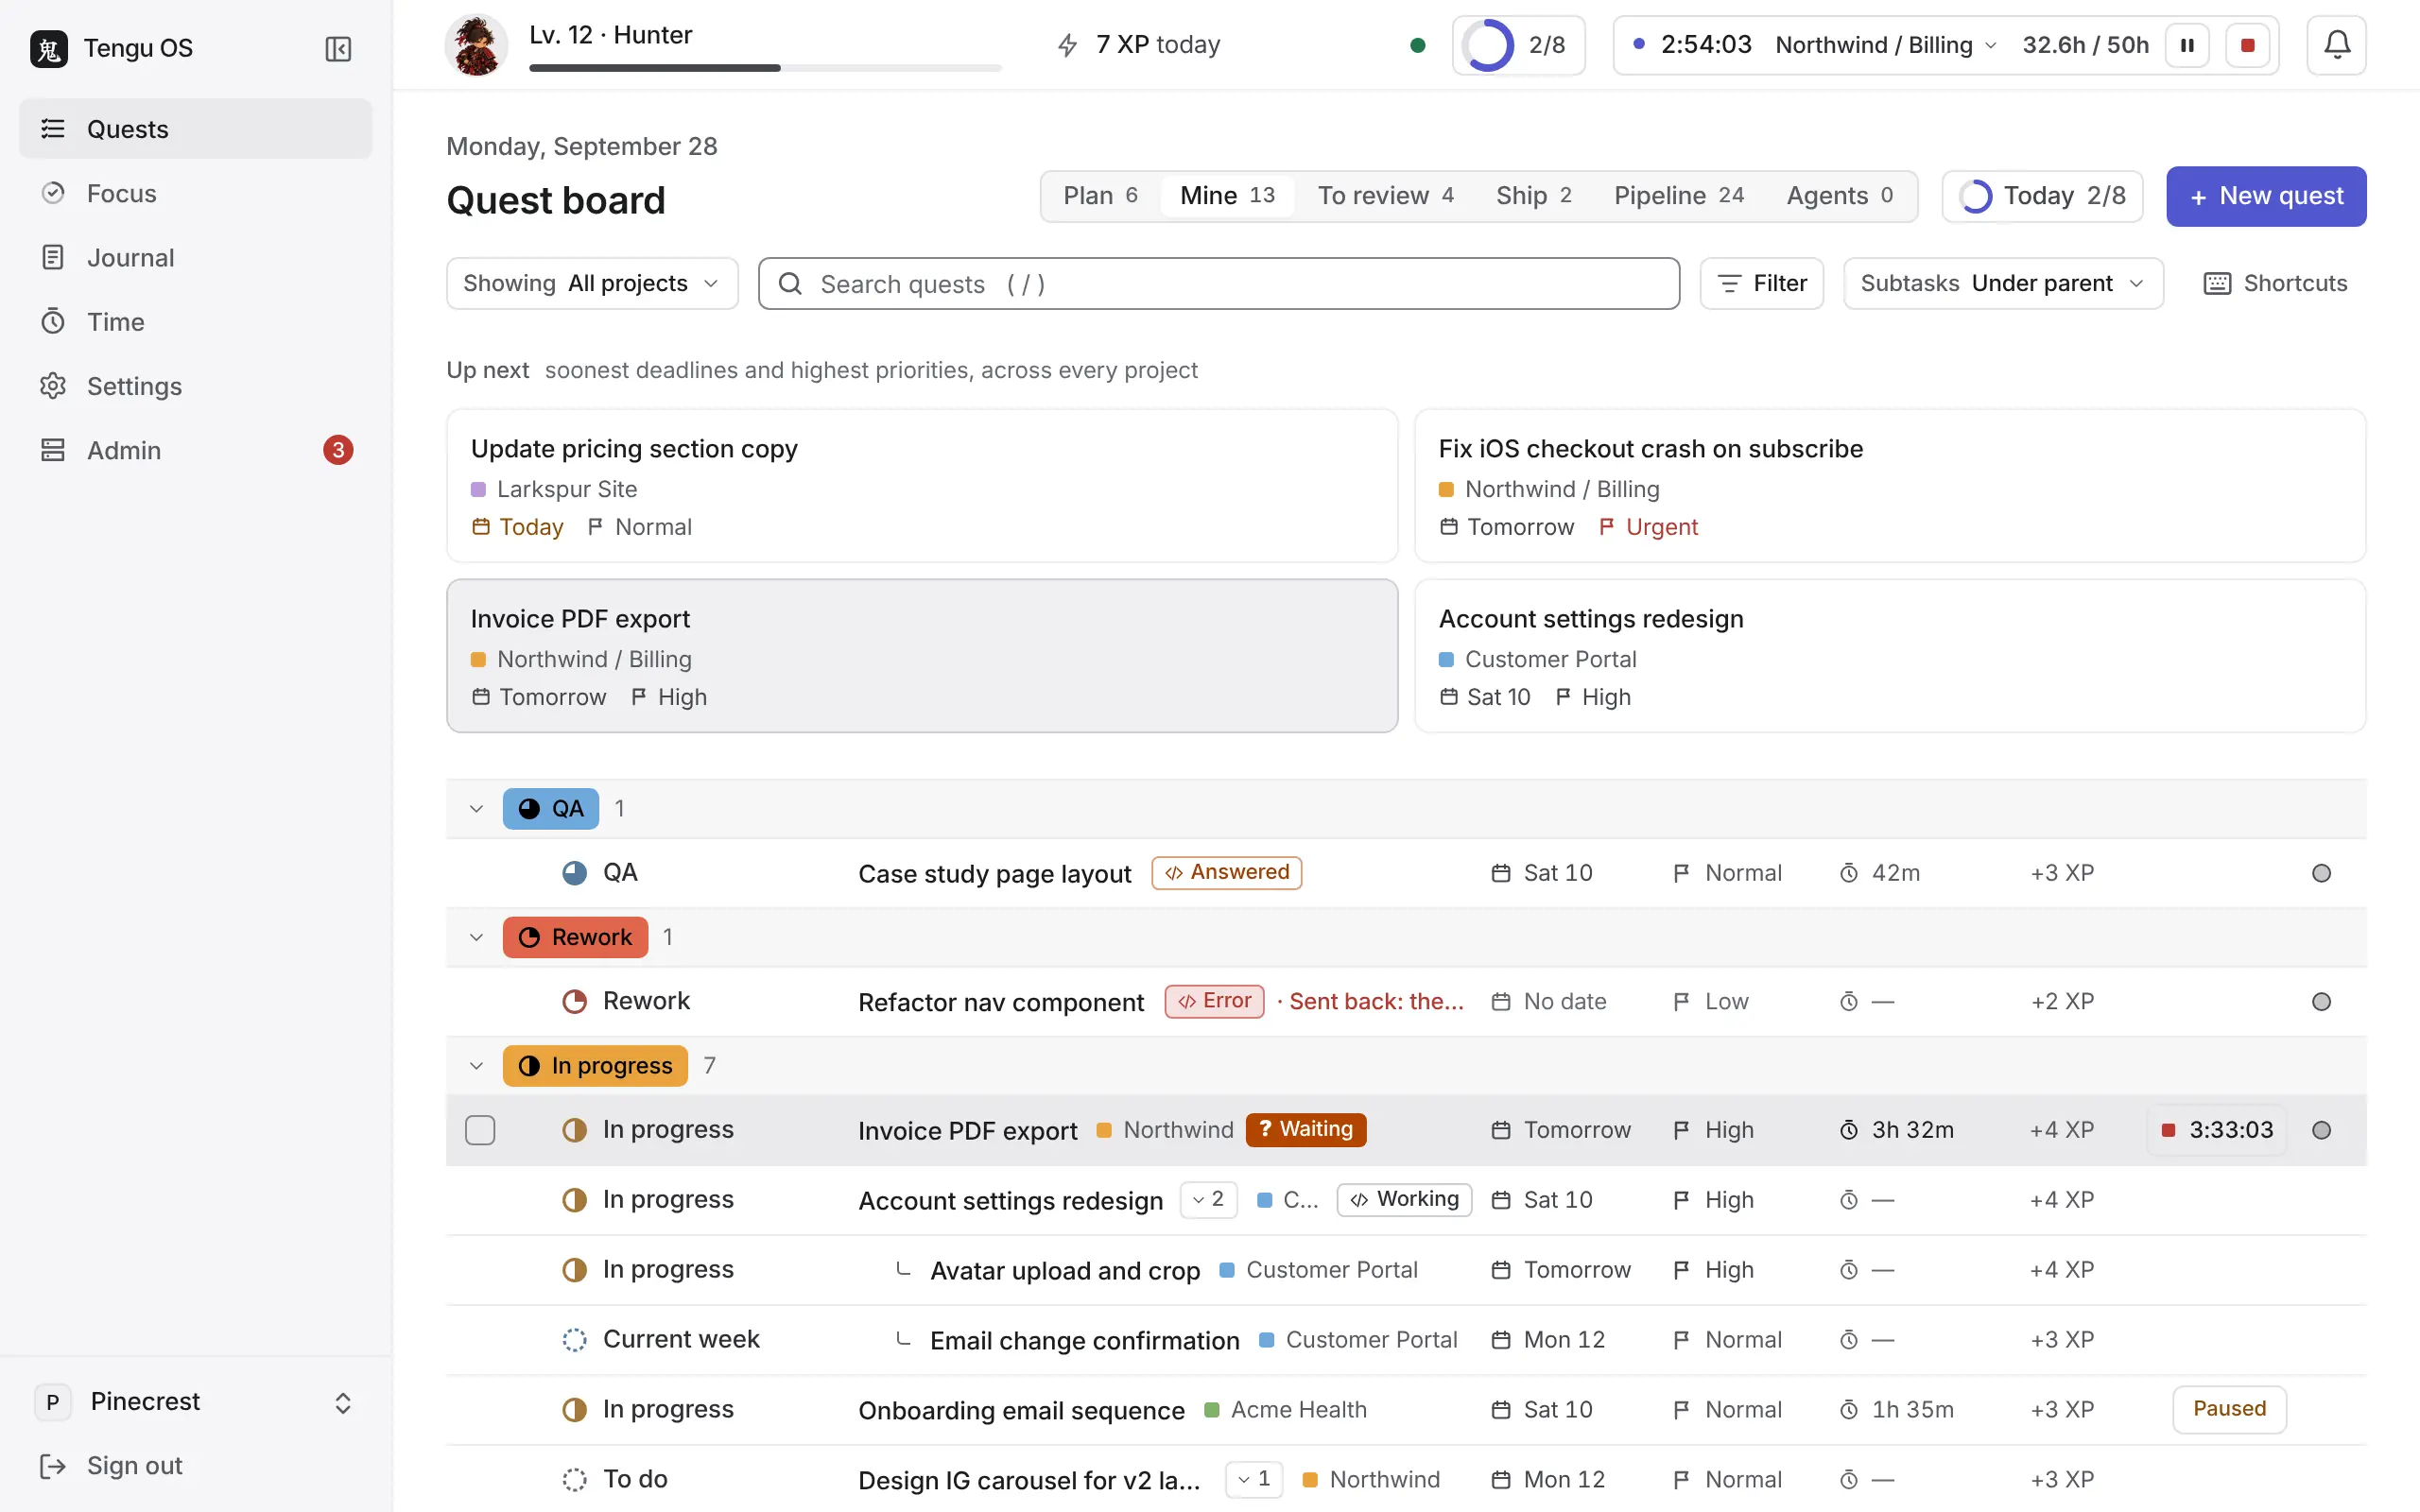Click the Answered badge on Case study
The image size is (2420, 1512).
(x=1226, y=872)
